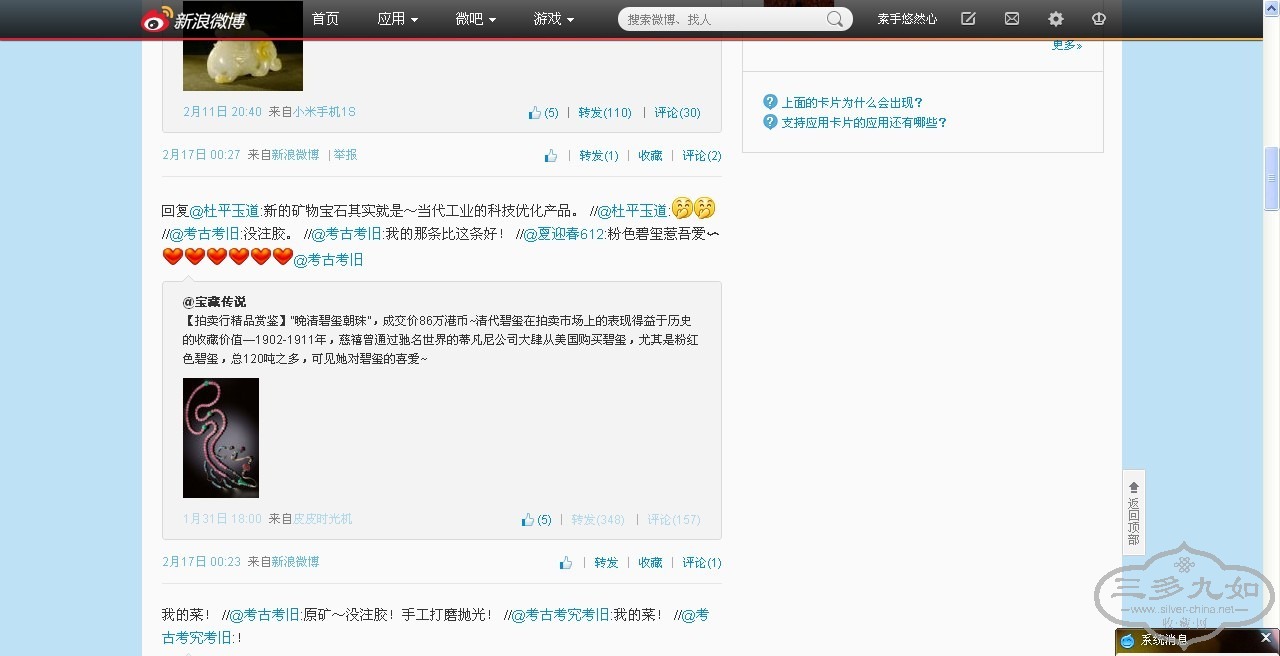Click the crown membership icon in header
The height and width of the screenshot is (656, 1280).
(x=1099, y=19)
